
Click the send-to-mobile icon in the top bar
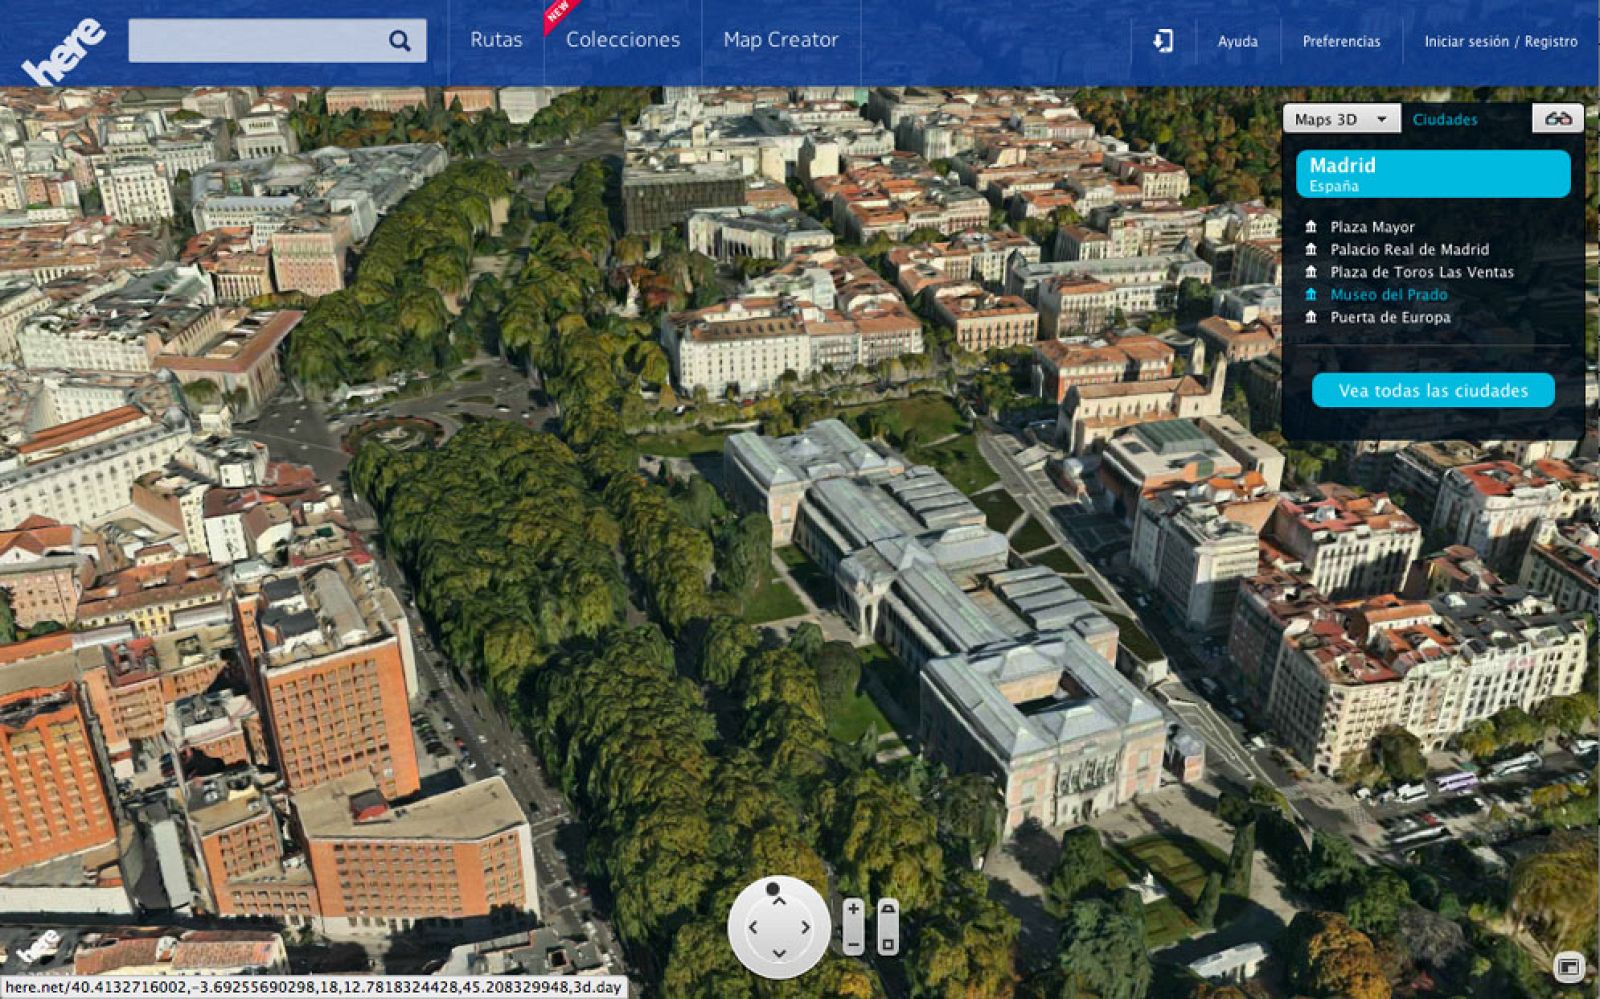coord(1160,41)
